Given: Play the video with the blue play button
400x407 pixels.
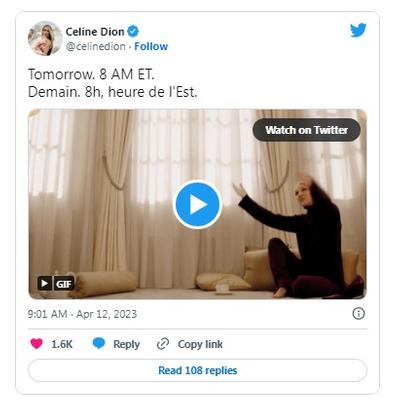Looking at the screenshot, I should click(x=198, y=204).
